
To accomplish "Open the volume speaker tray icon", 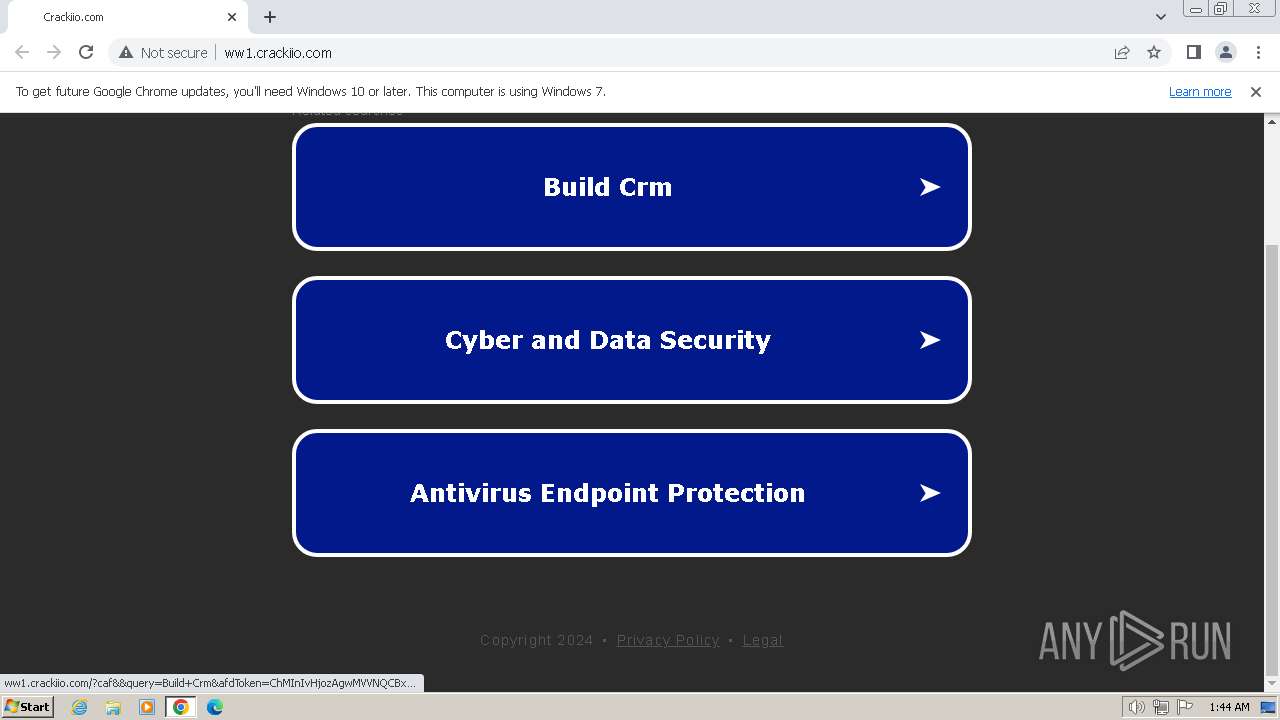I will pos(1136,707).
